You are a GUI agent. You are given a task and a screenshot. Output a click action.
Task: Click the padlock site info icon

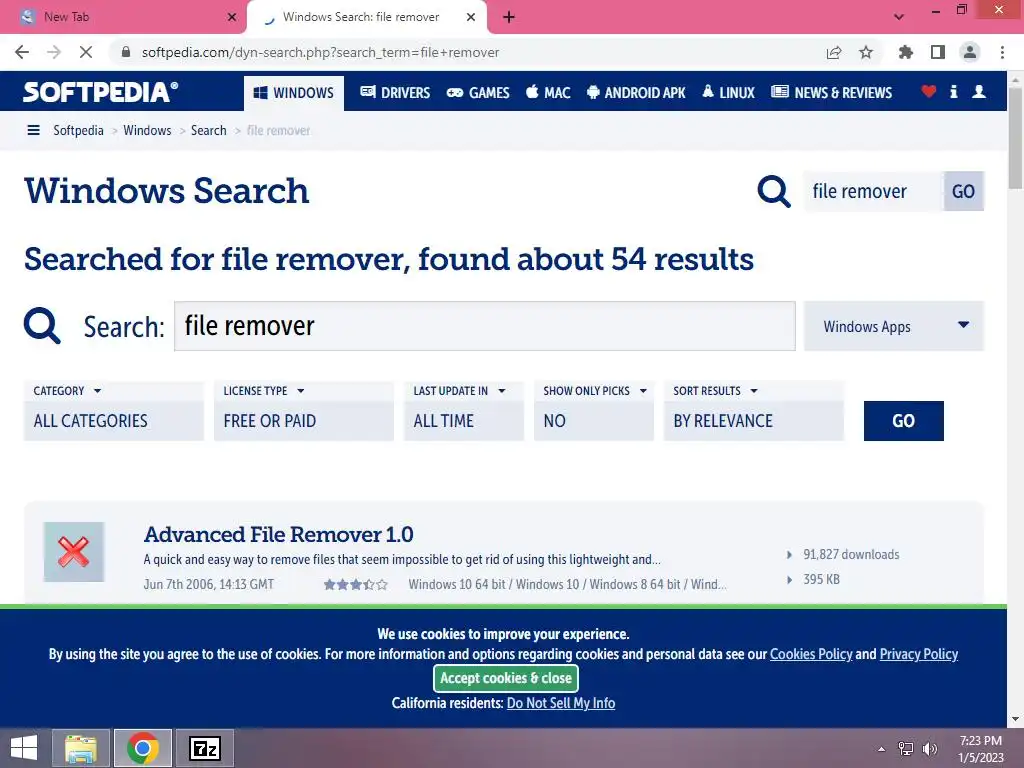[x=126, y=52]
